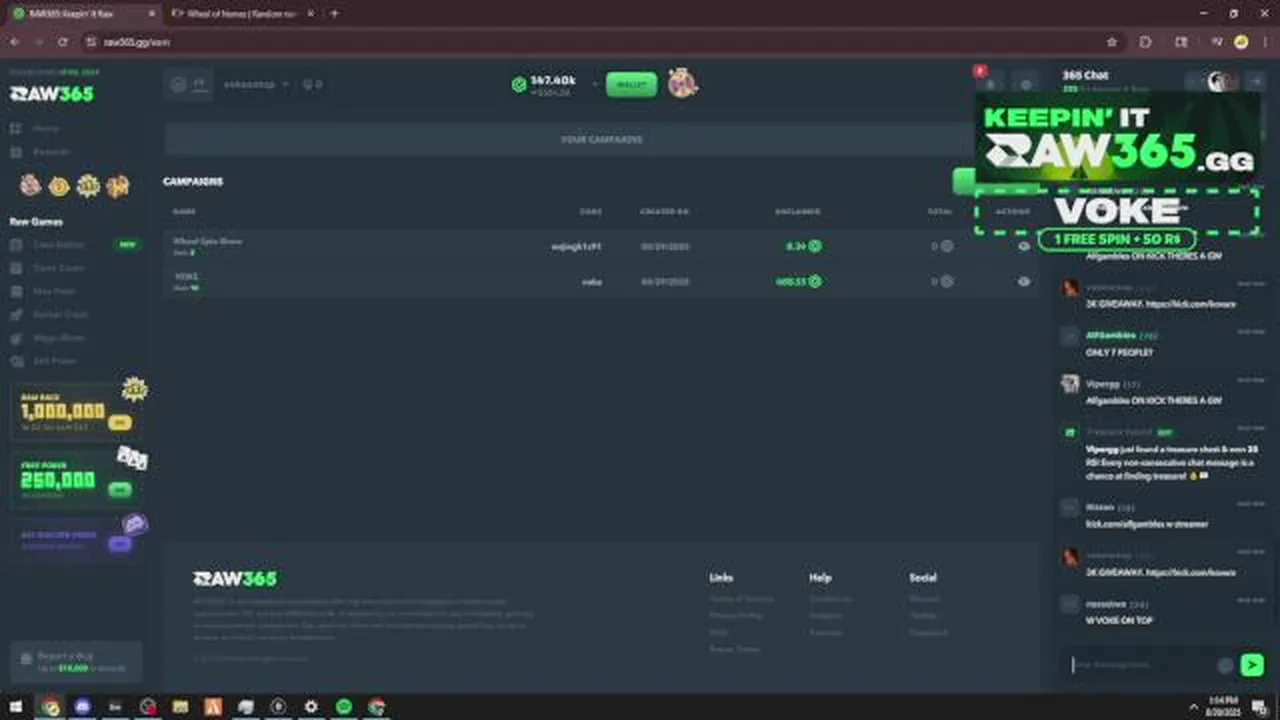
Task: Click the 'W VOKE ON TOP' chat message
Action: (x=1119, y=620)
